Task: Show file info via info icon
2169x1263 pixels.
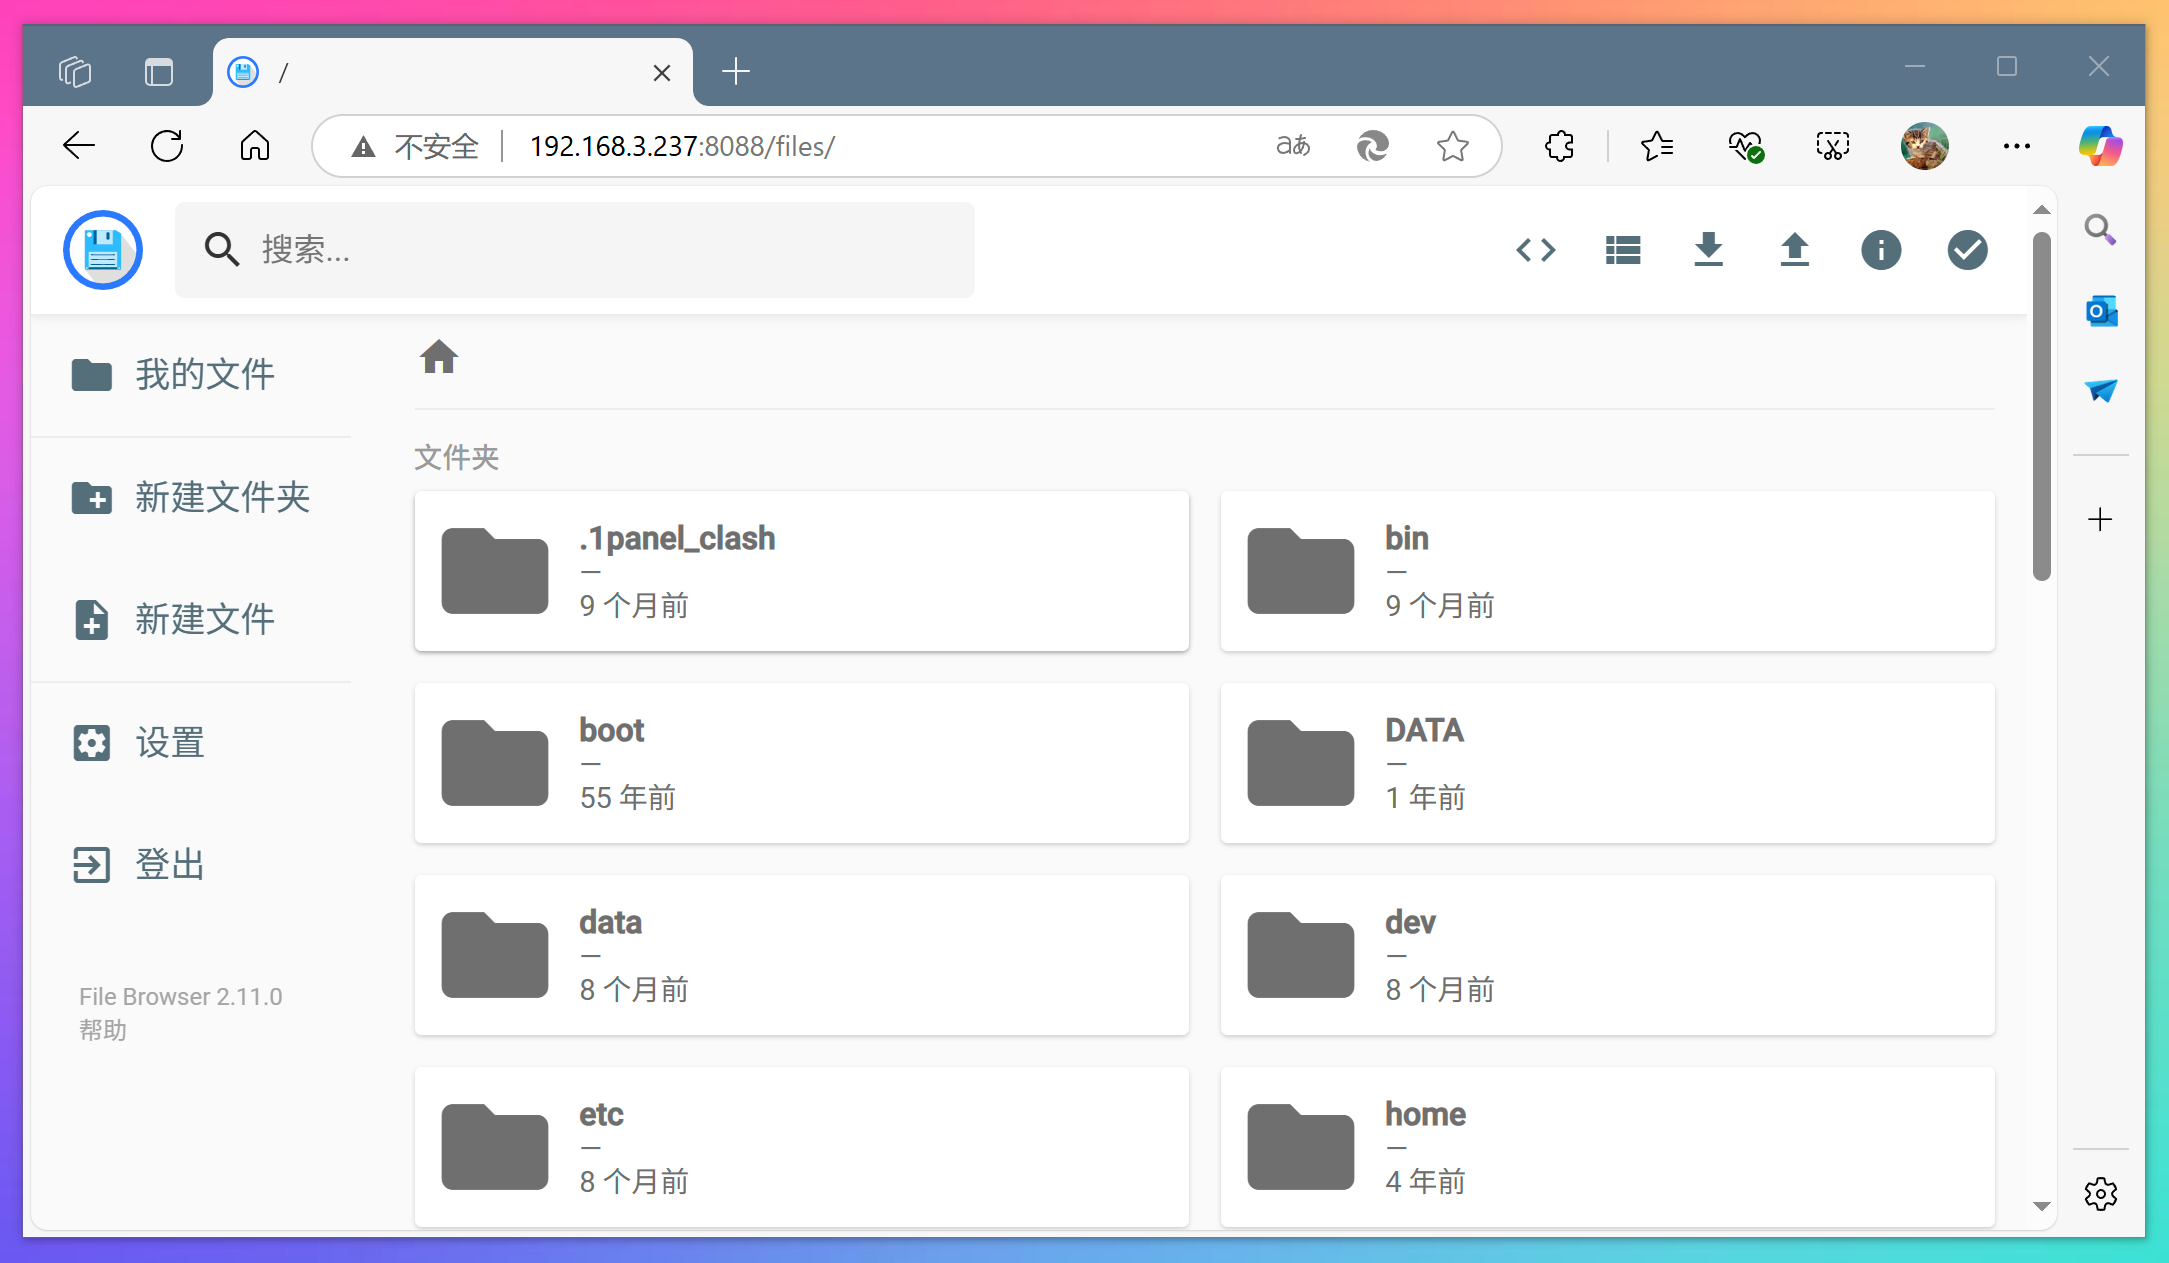Action: [x=1881, y=250]
